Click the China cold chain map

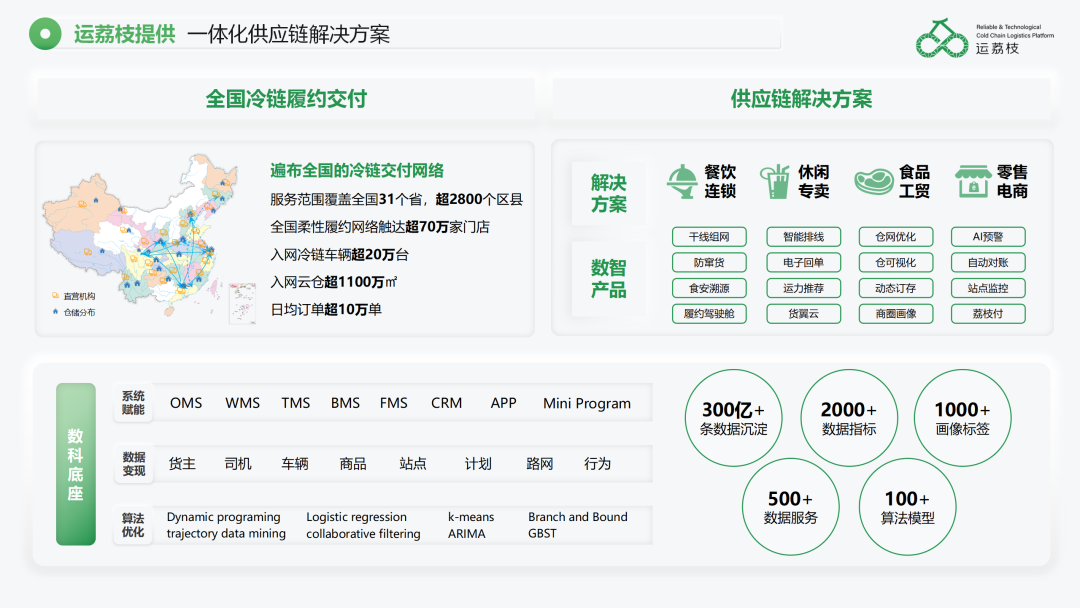point(143,236)
